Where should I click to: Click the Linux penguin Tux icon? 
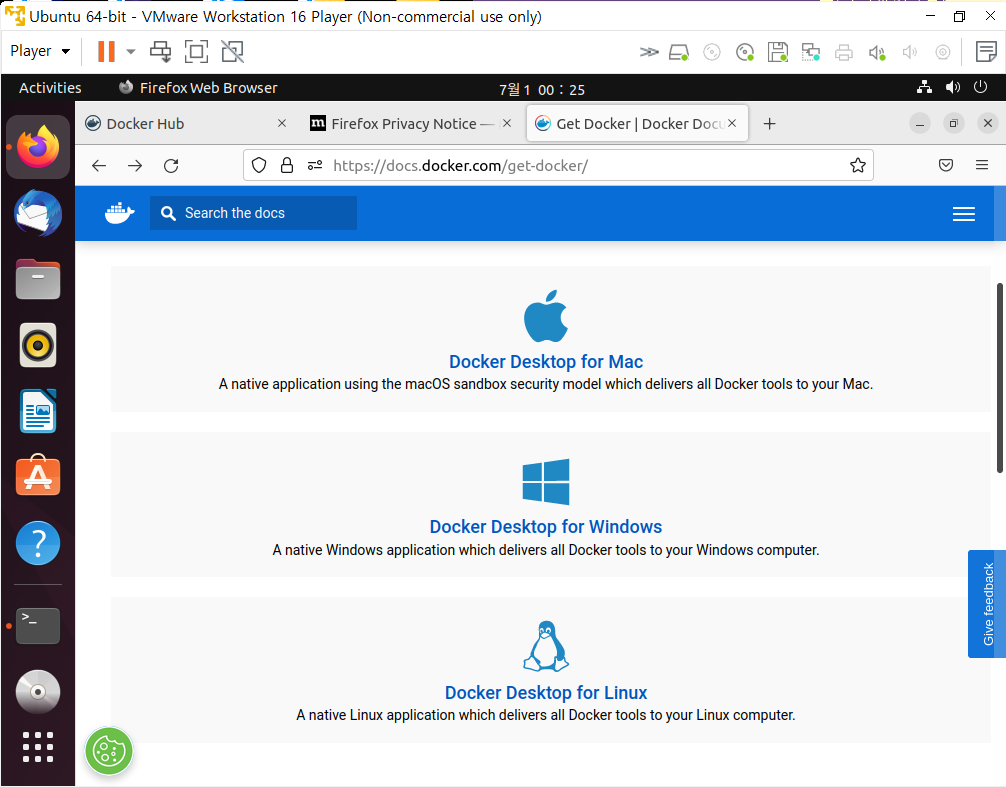546,646
